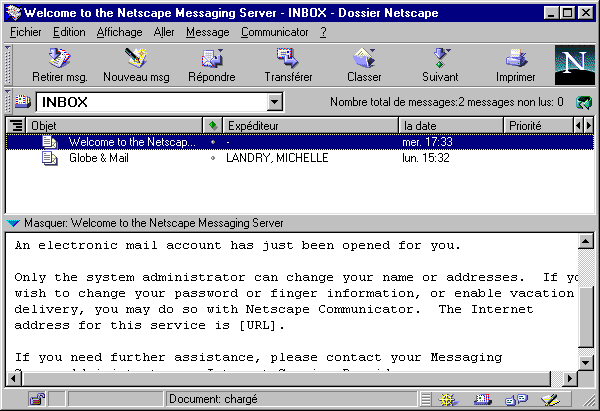Select the Globe & Mail message subject
The height and width of the screenshot is (411, 600).
click(x=99, y=158)
